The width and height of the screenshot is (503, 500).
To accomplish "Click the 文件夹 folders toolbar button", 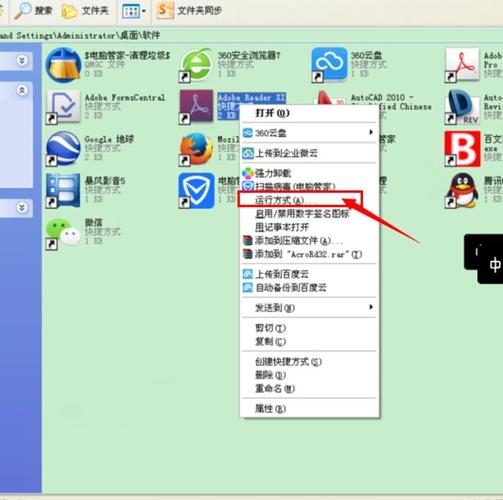I will click(x=85, y=11).
